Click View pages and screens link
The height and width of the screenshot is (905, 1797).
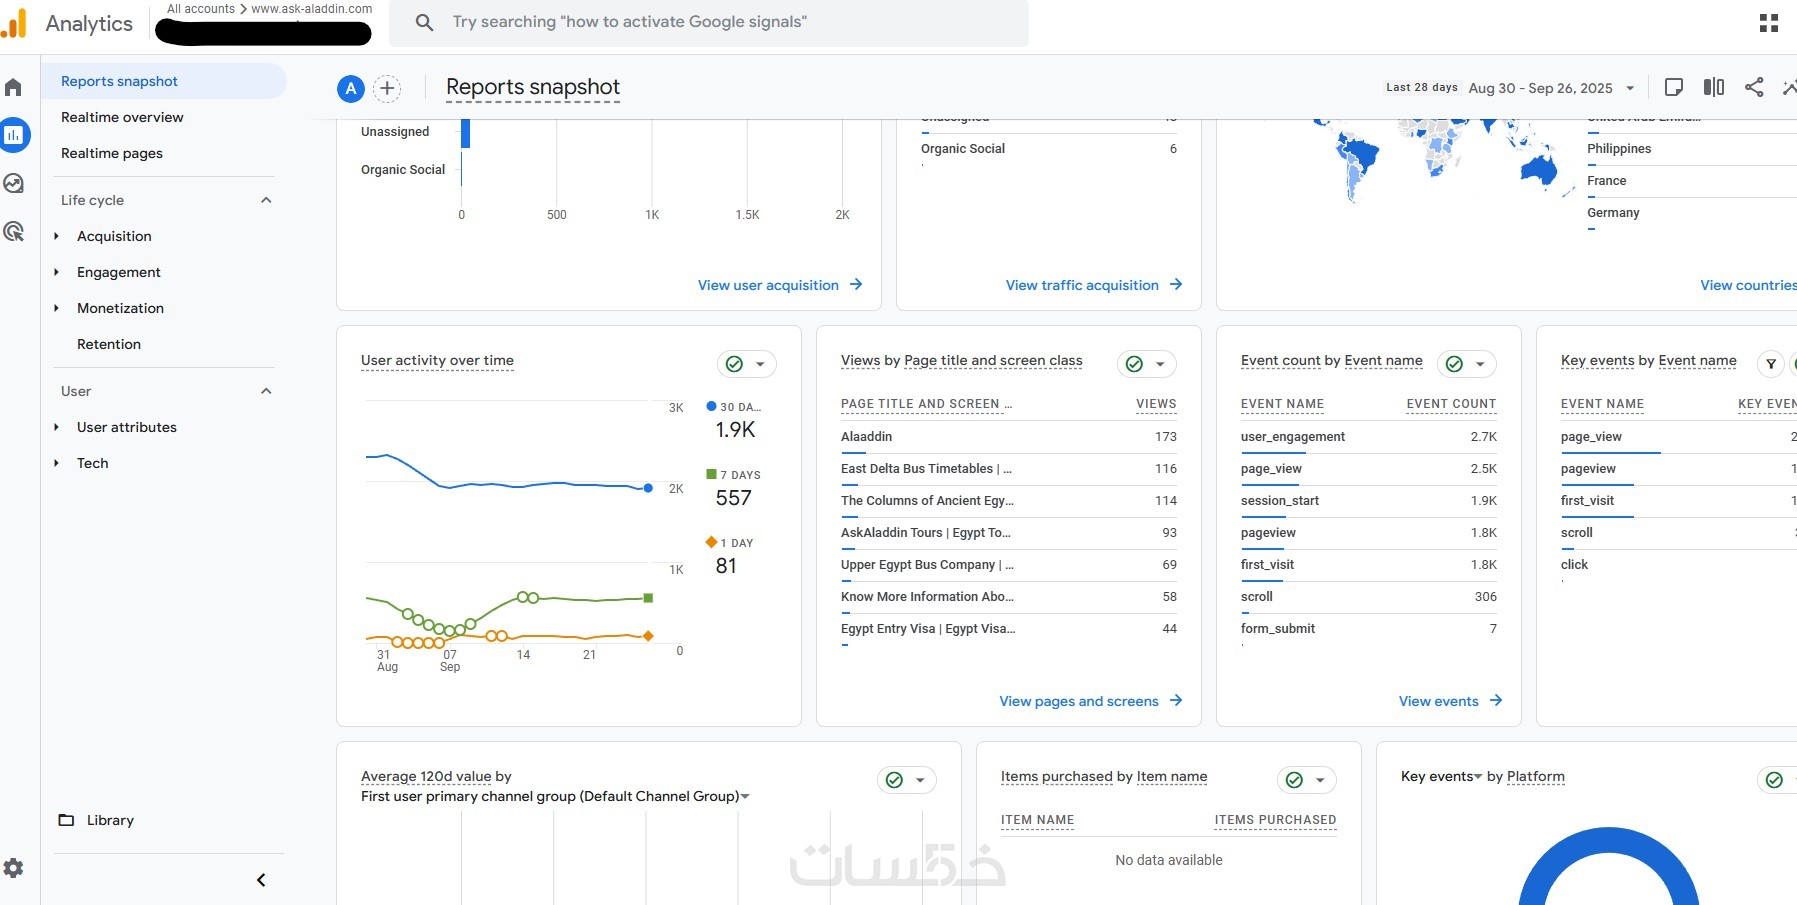click(x=1090, y=701)
